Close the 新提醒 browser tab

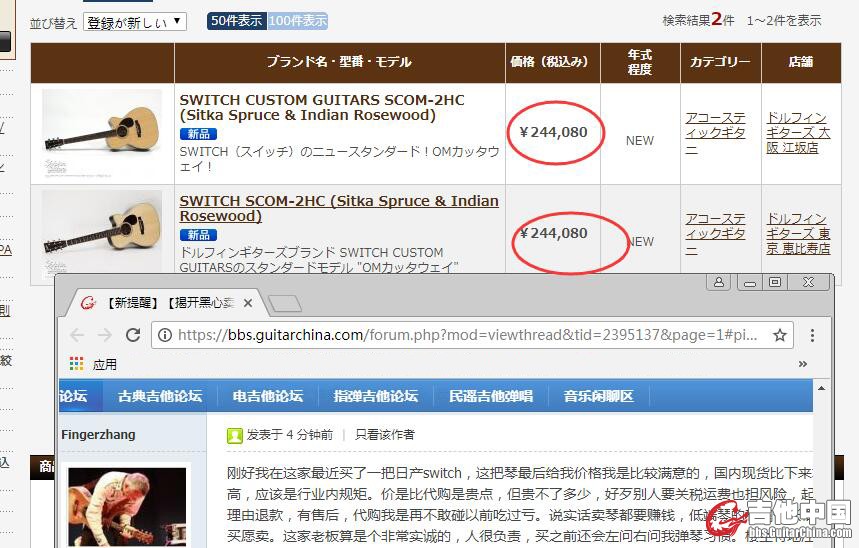tap(248, 303)
